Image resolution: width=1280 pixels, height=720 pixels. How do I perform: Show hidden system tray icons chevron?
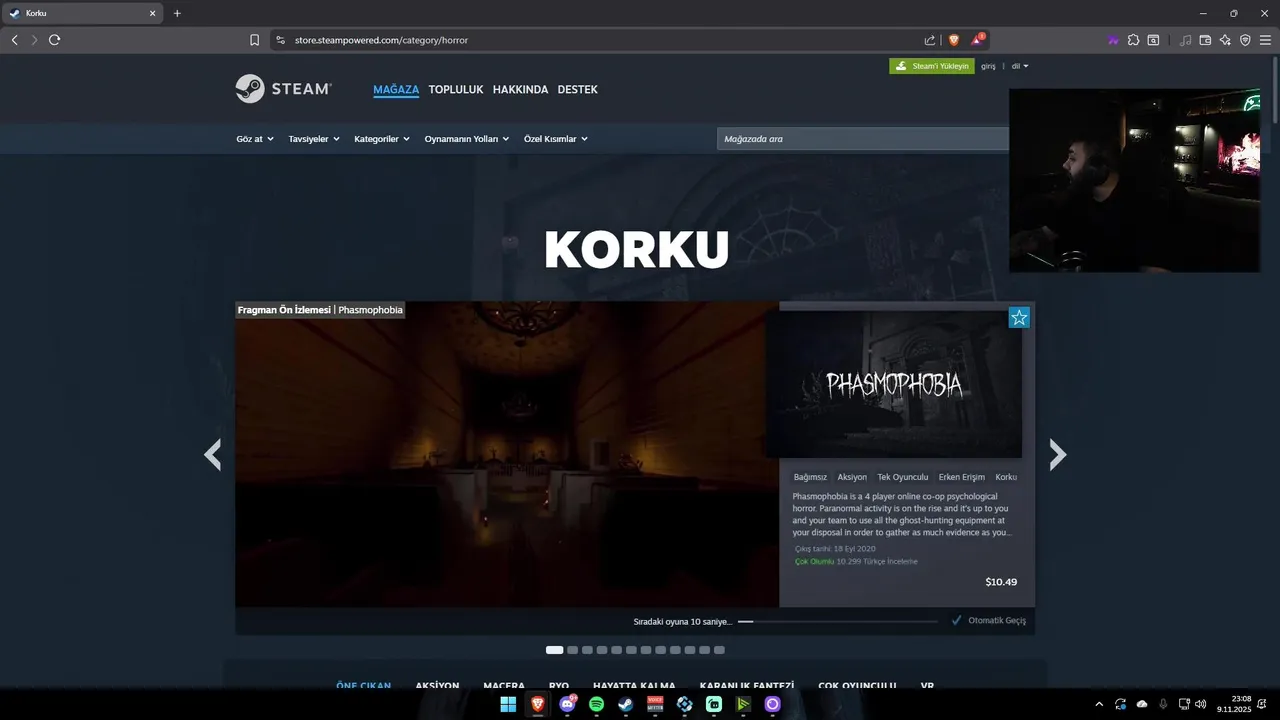coord(1099,704)
